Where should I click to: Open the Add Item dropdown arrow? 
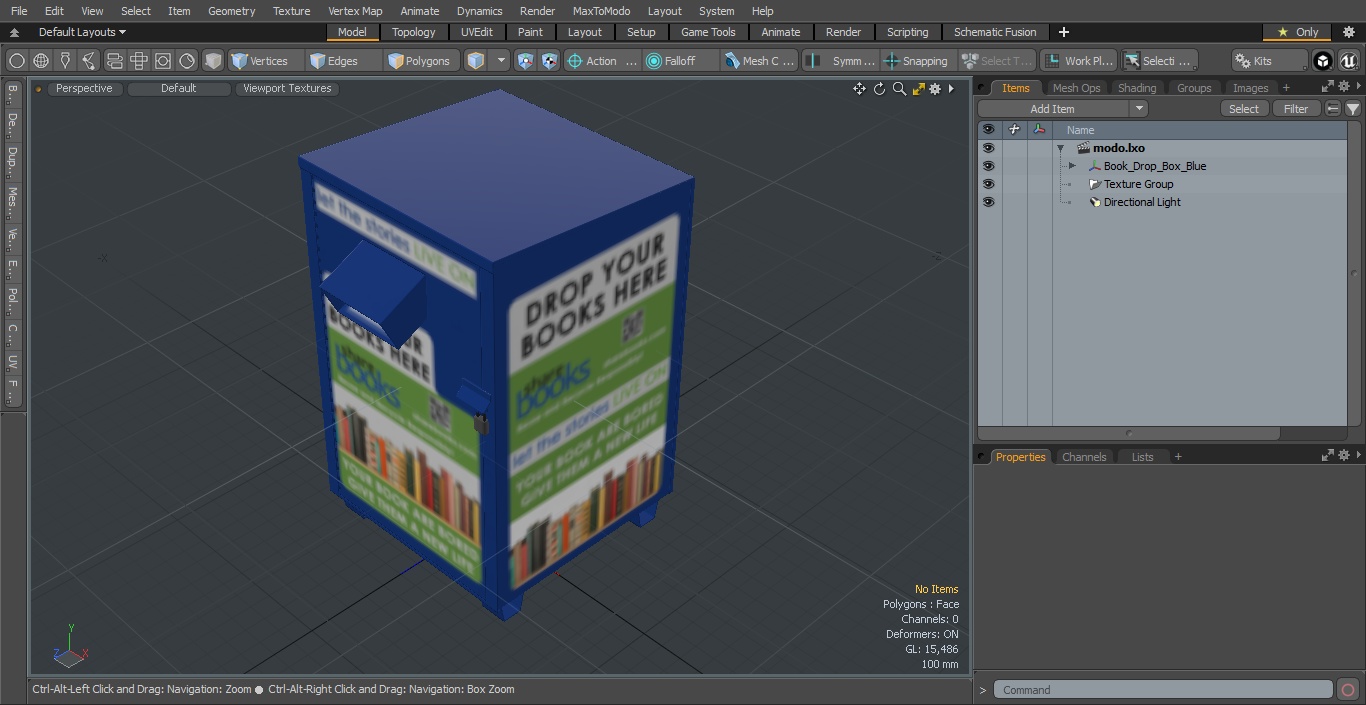(1139, 109)
